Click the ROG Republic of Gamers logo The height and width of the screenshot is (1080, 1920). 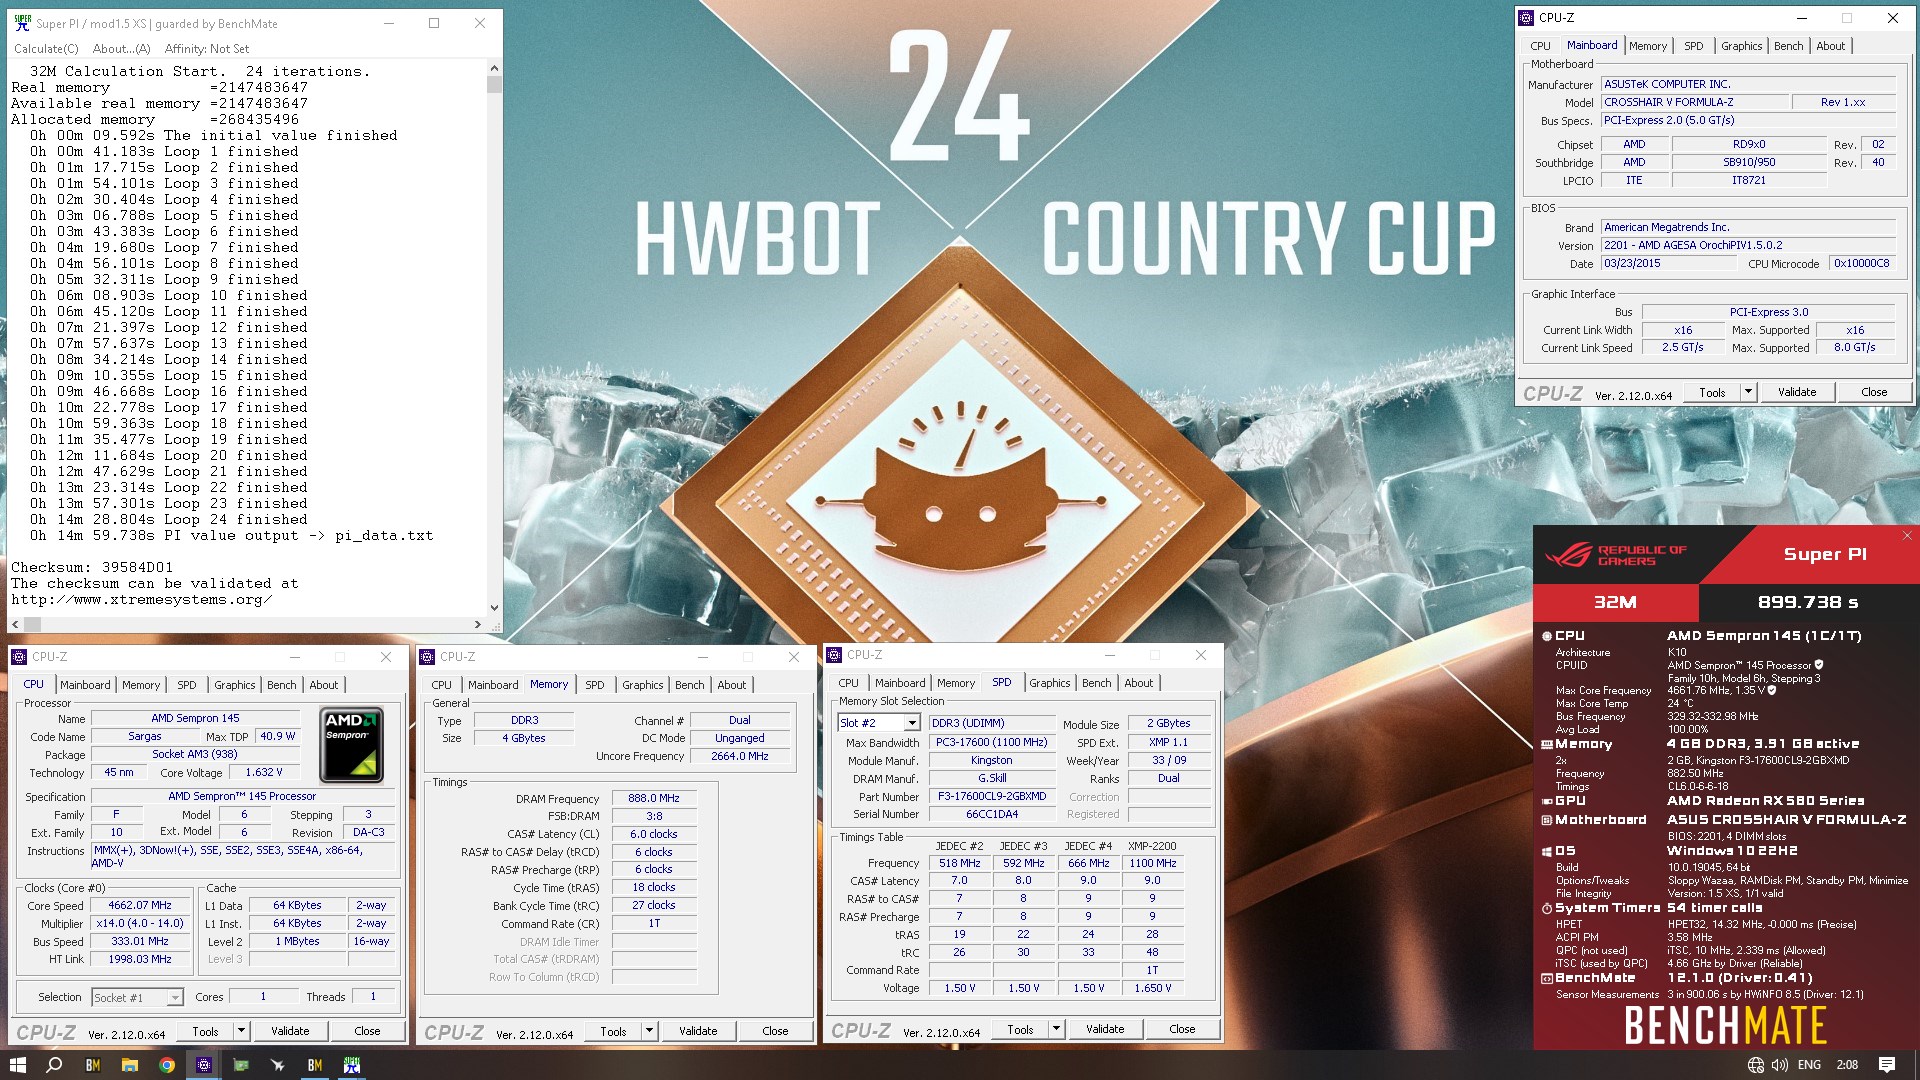pyautogui.click(x=1615, y=555)
